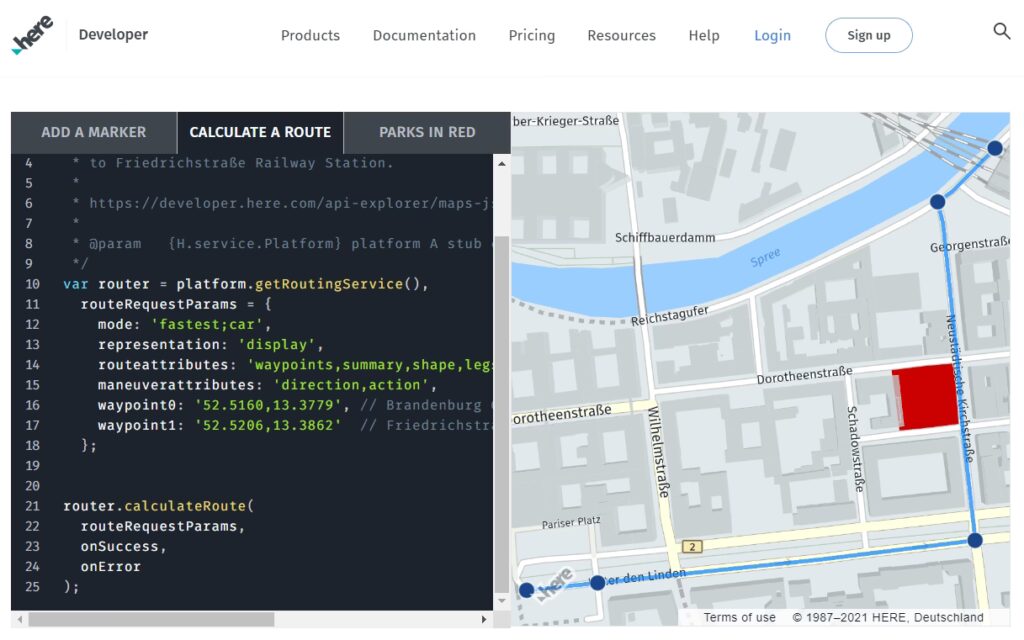Click the route endpoint dot near railway tracks

994,148
